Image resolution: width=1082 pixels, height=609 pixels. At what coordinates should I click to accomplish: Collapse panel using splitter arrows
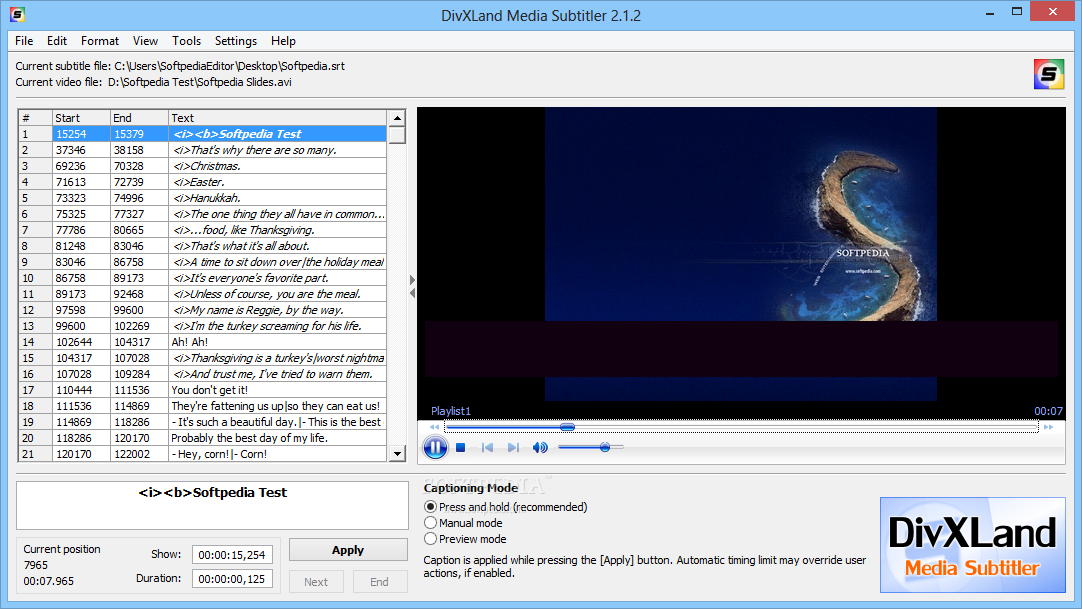(x=413, y=286)
